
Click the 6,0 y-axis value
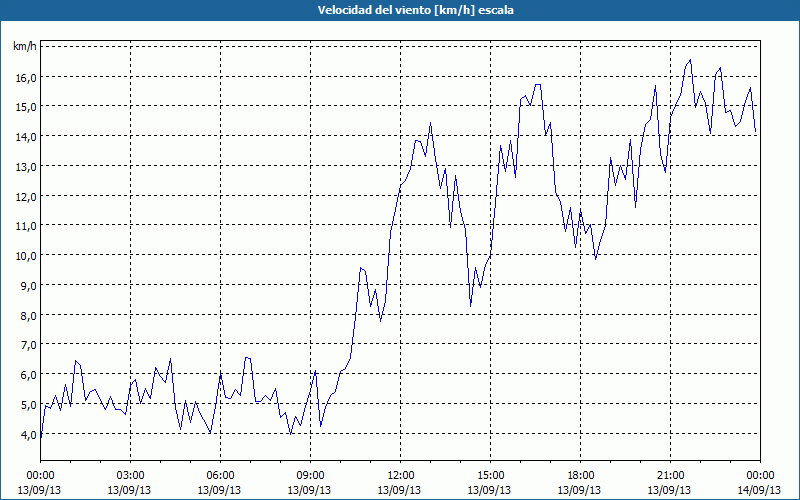click(x=30, y=374)
